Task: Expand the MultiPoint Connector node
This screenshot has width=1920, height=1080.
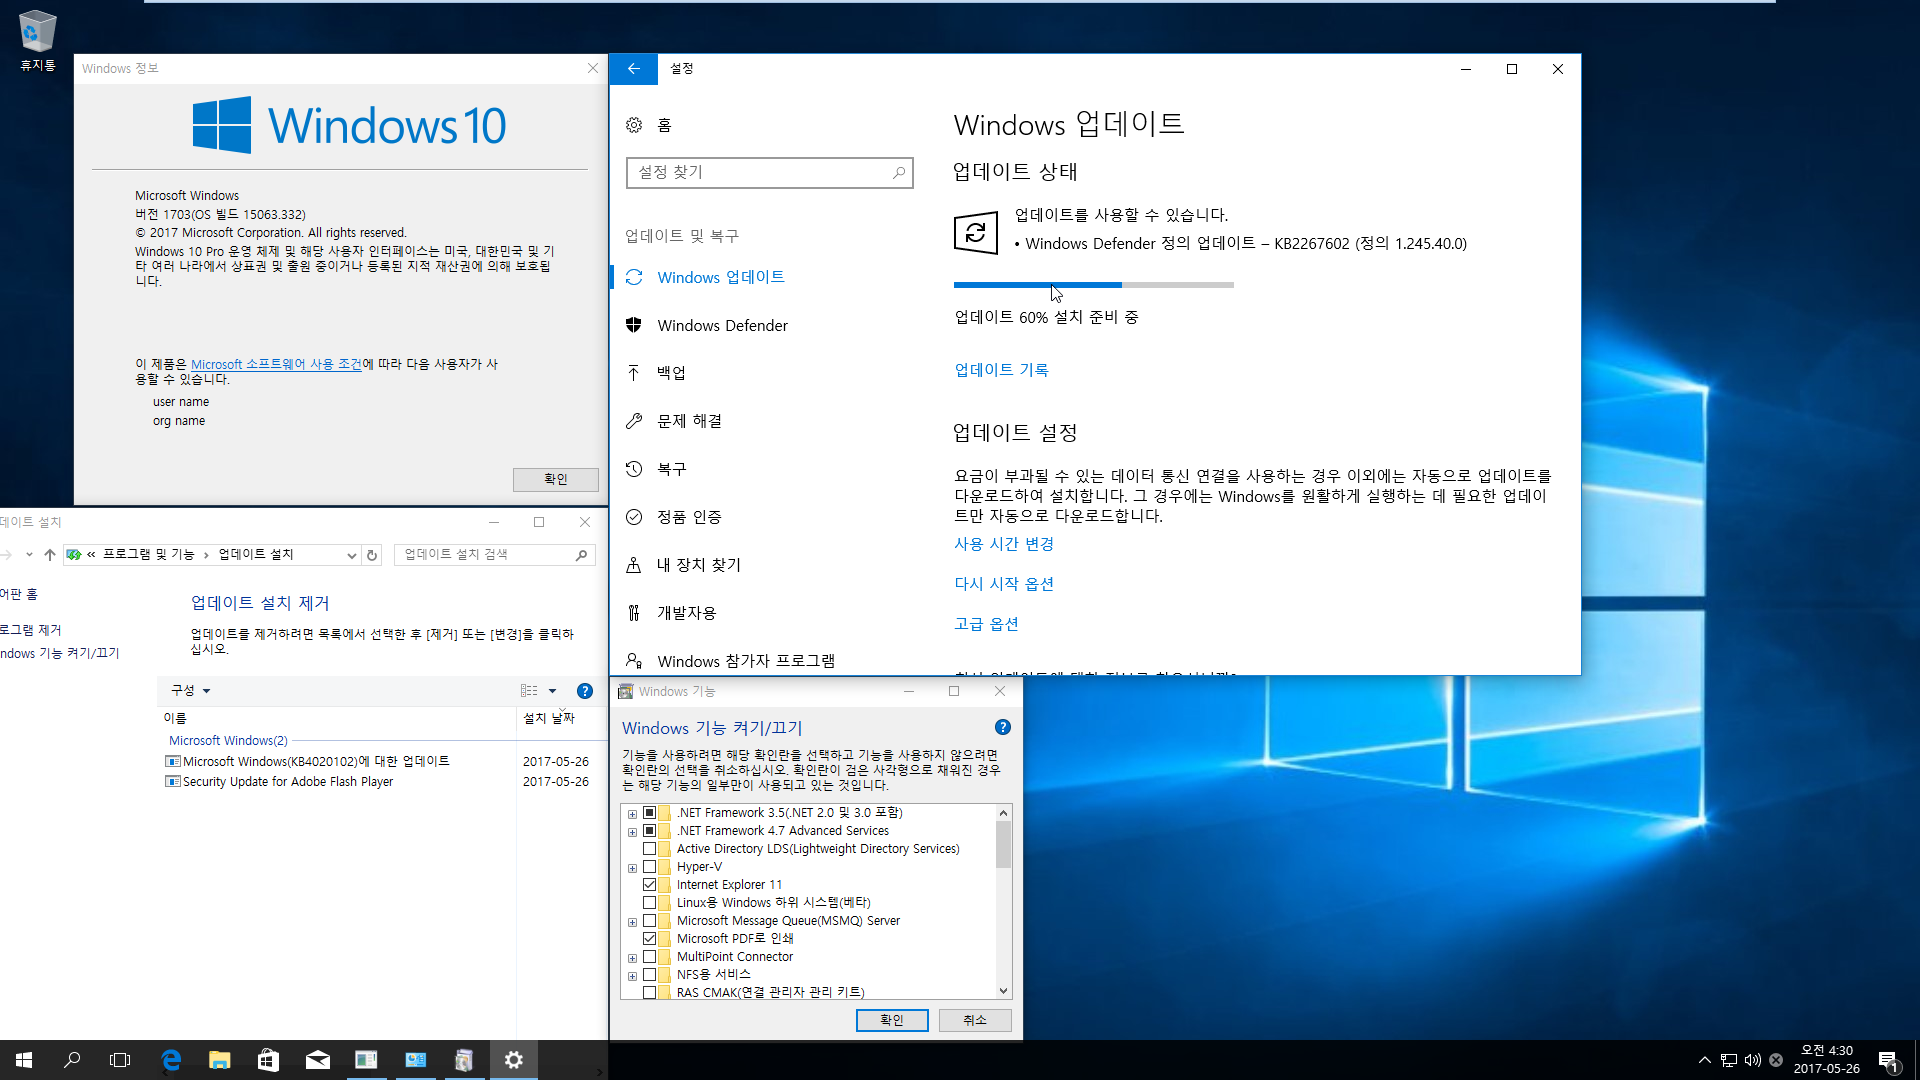Action: click(x=632, y=958)
